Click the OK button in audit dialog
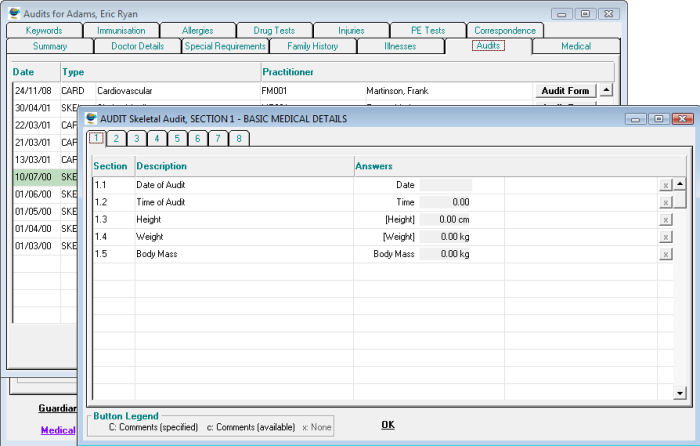Image resolution: width=700 pixels, height=446 pixels. tap(388, 425)
